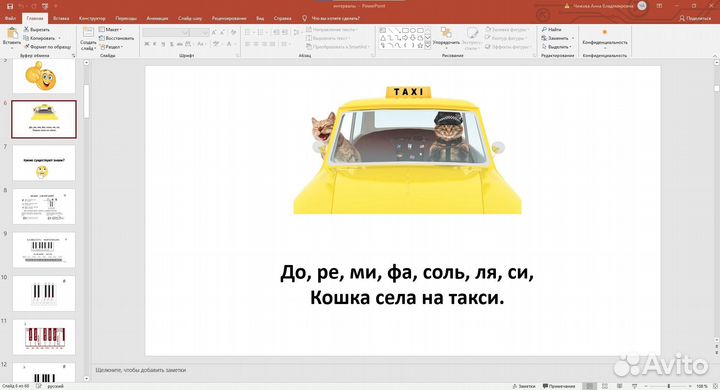
Task: Click Копировать (Copy) command
Action: (39, 38)
